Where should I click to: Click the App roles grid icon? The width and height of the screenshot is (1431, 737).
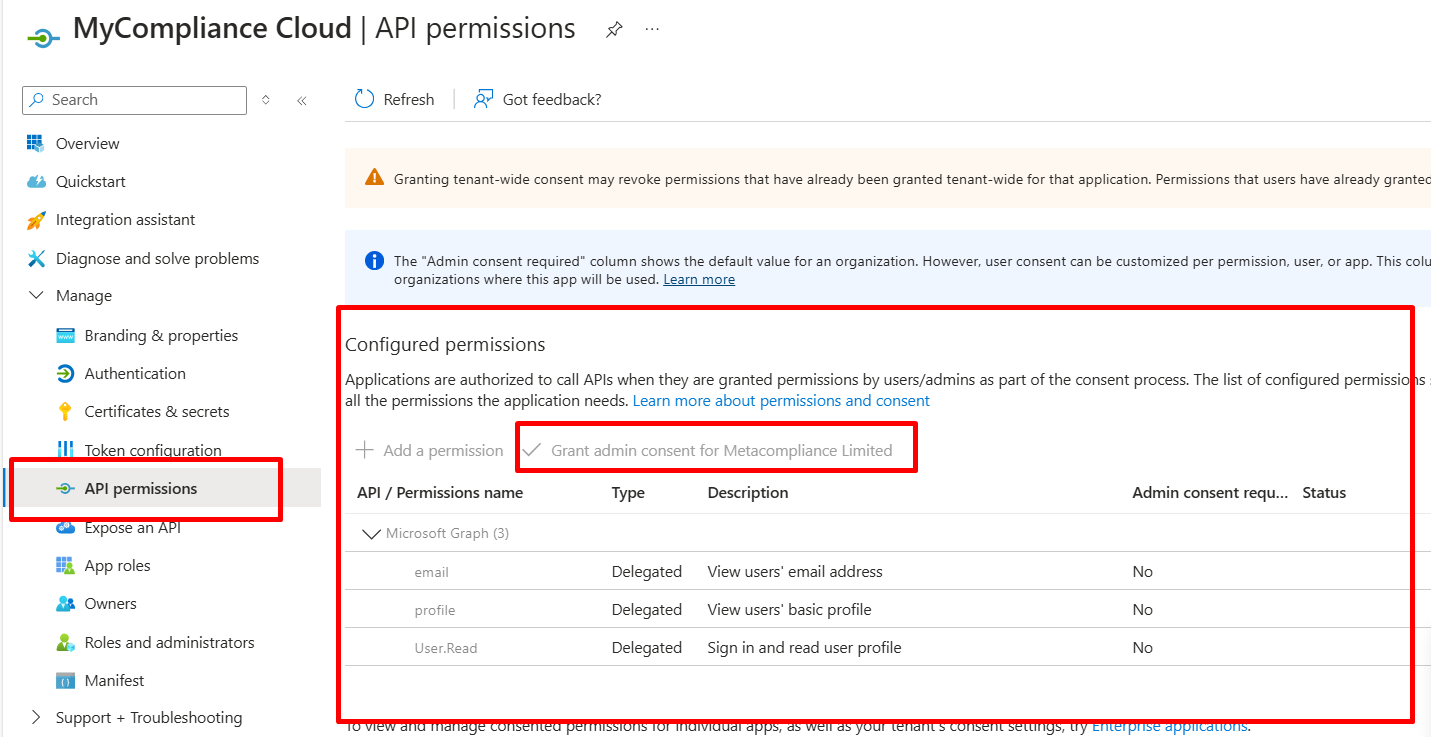point(65,565)
